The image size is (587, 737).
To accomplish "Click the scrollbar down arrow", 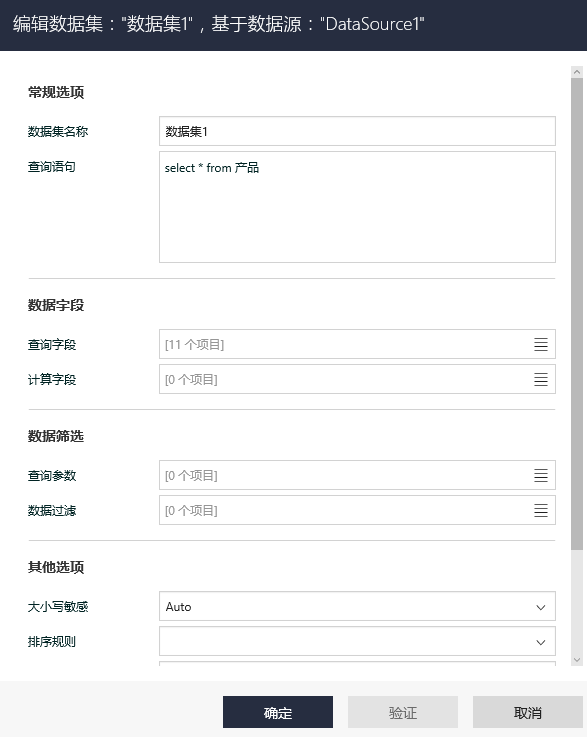I will click(x=577, y=660).
